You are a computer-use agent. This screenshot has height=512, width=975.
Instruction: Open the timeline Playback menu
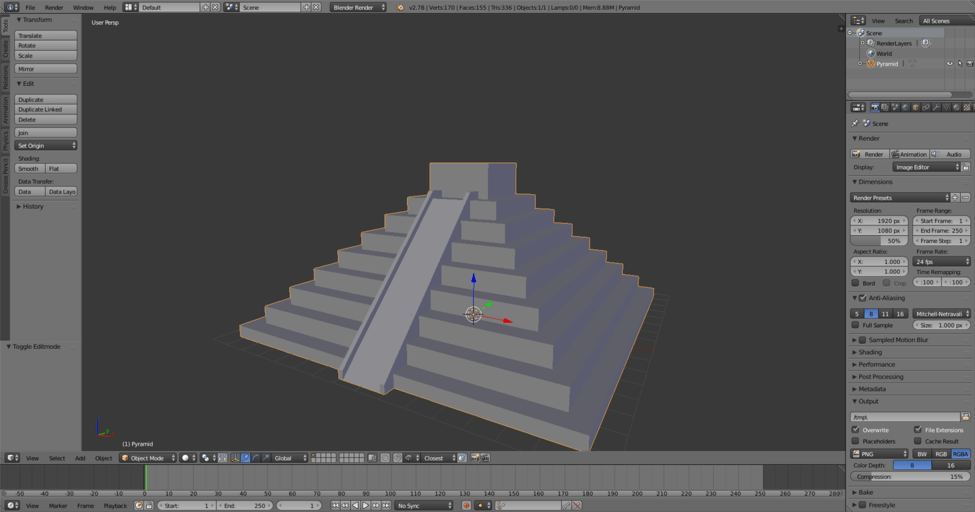click(115, 506)
